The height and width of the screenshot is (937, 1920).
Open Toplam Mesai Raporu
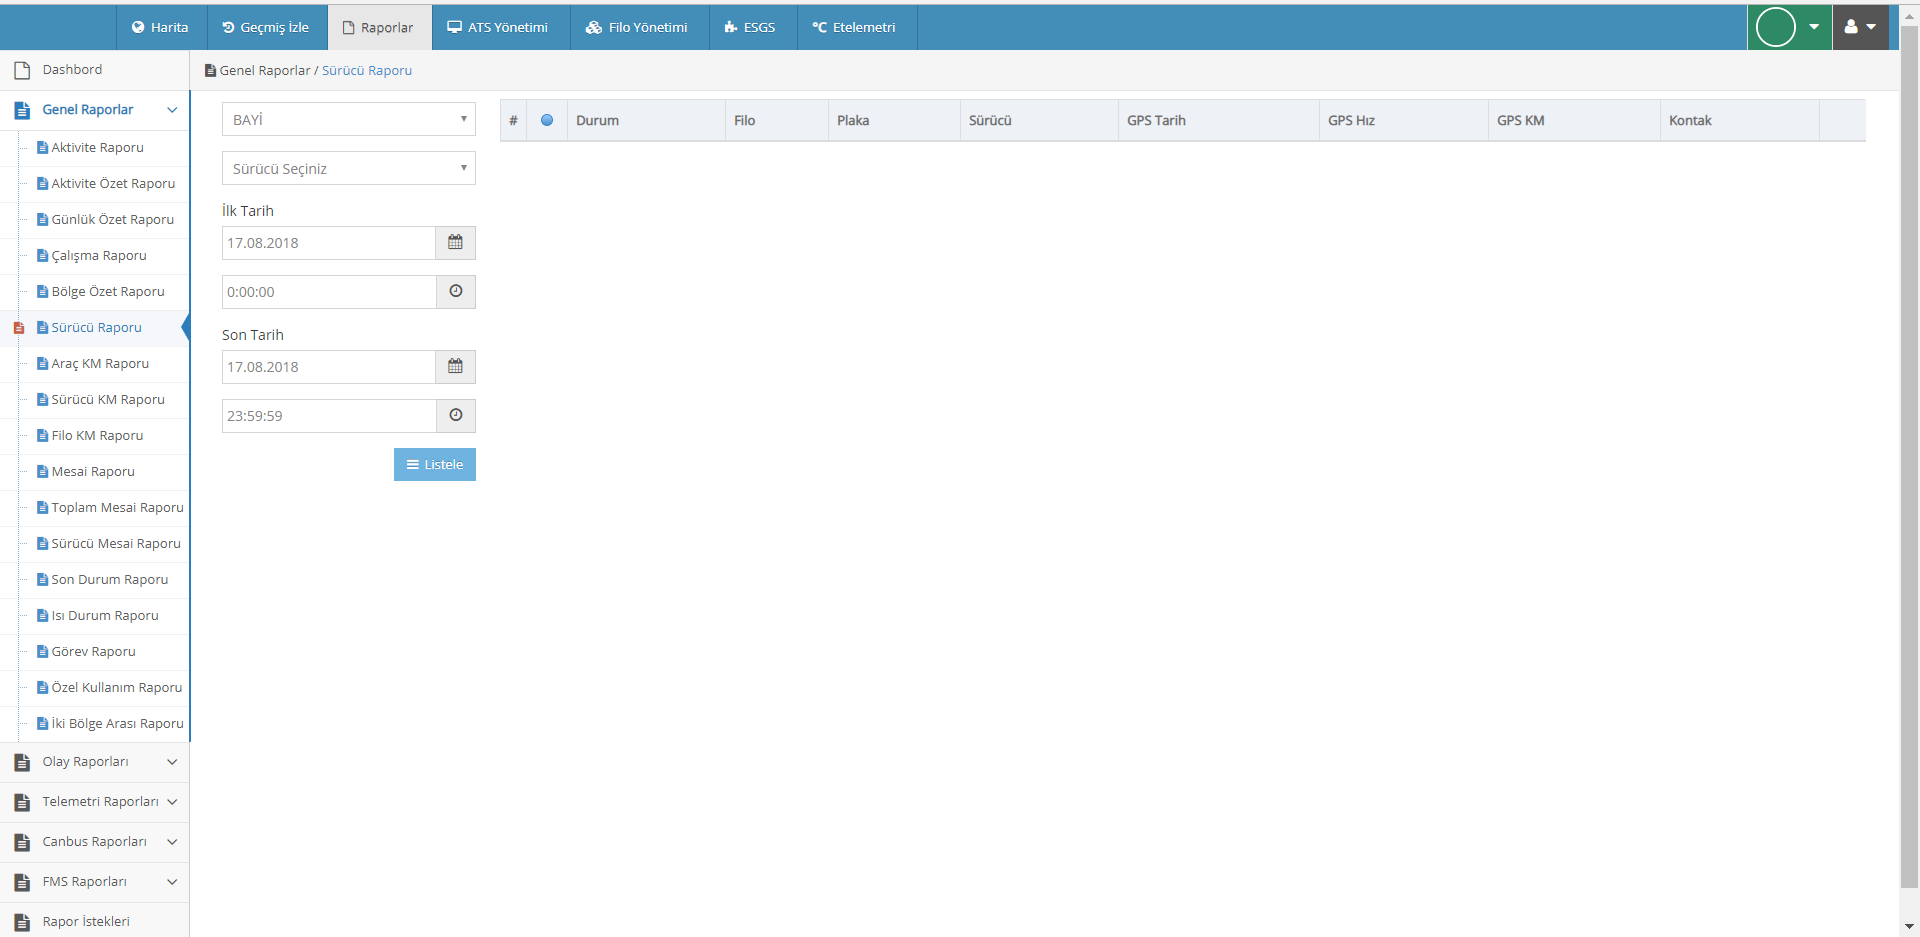(118, 507)
